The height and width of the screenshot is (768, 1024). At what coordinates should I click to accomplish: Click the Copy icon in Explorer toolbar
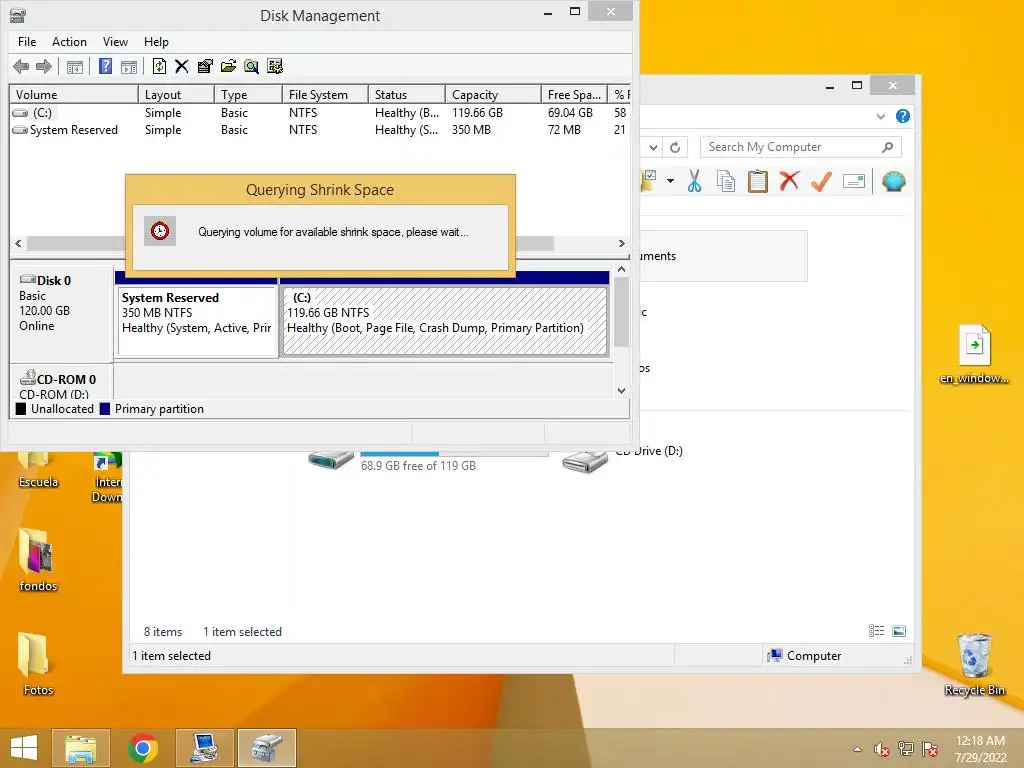726,181
